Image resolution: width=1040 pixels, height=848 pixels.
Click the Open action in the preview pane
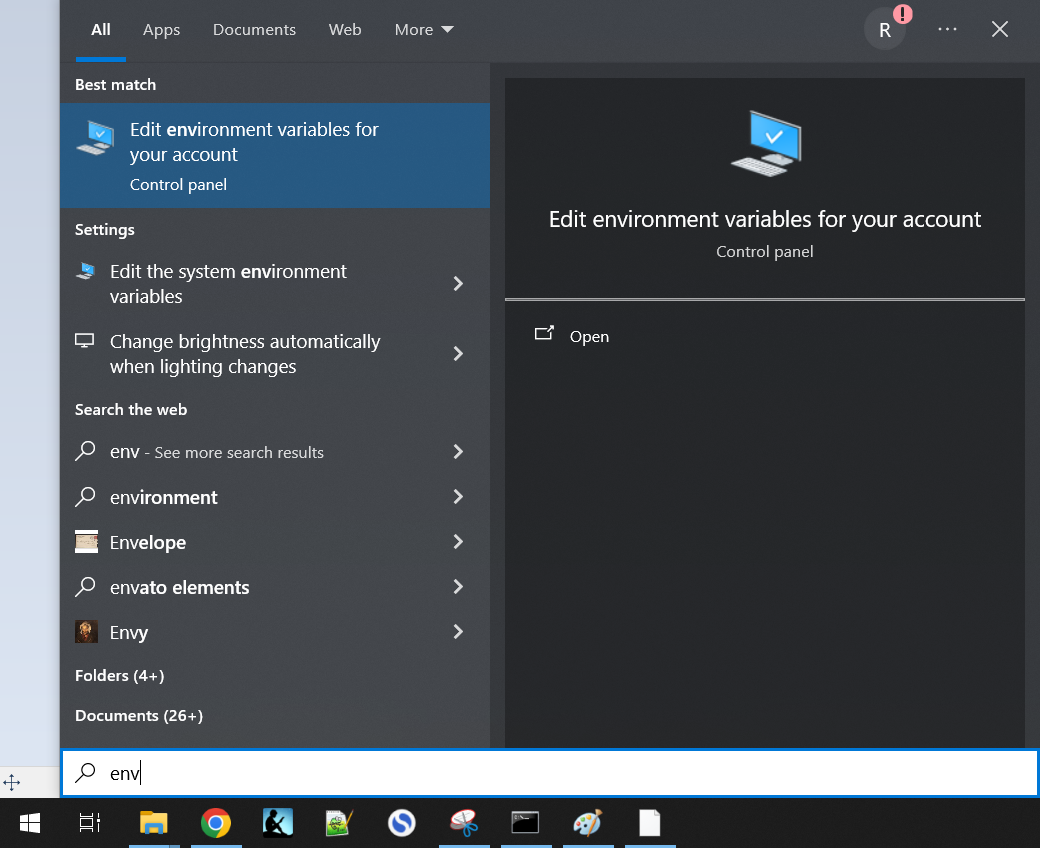(588, 337)
